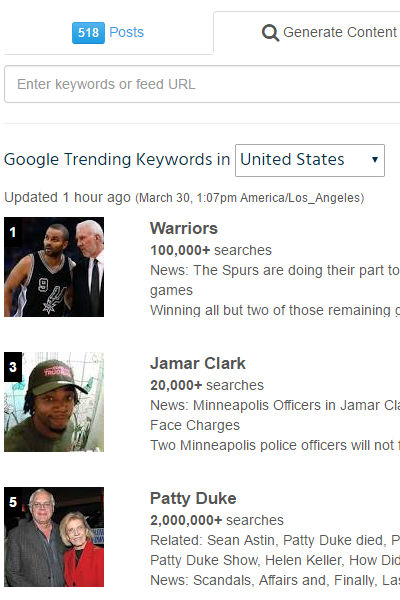The width and height of the screenshot is (400, 600).
Task: Click the Spurs players thumbnail image
Action: (54, 267)
